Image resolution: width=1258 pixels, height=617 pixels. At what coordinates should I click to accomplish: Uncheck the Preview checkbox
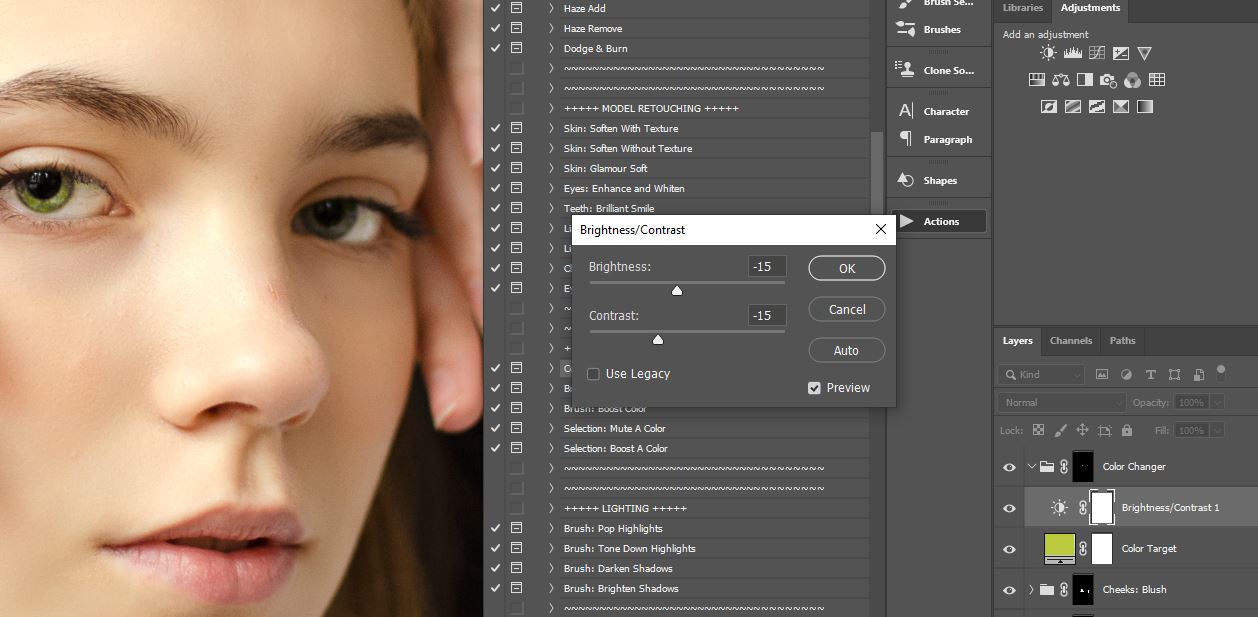pyautogui.click(x=814, y=388)
